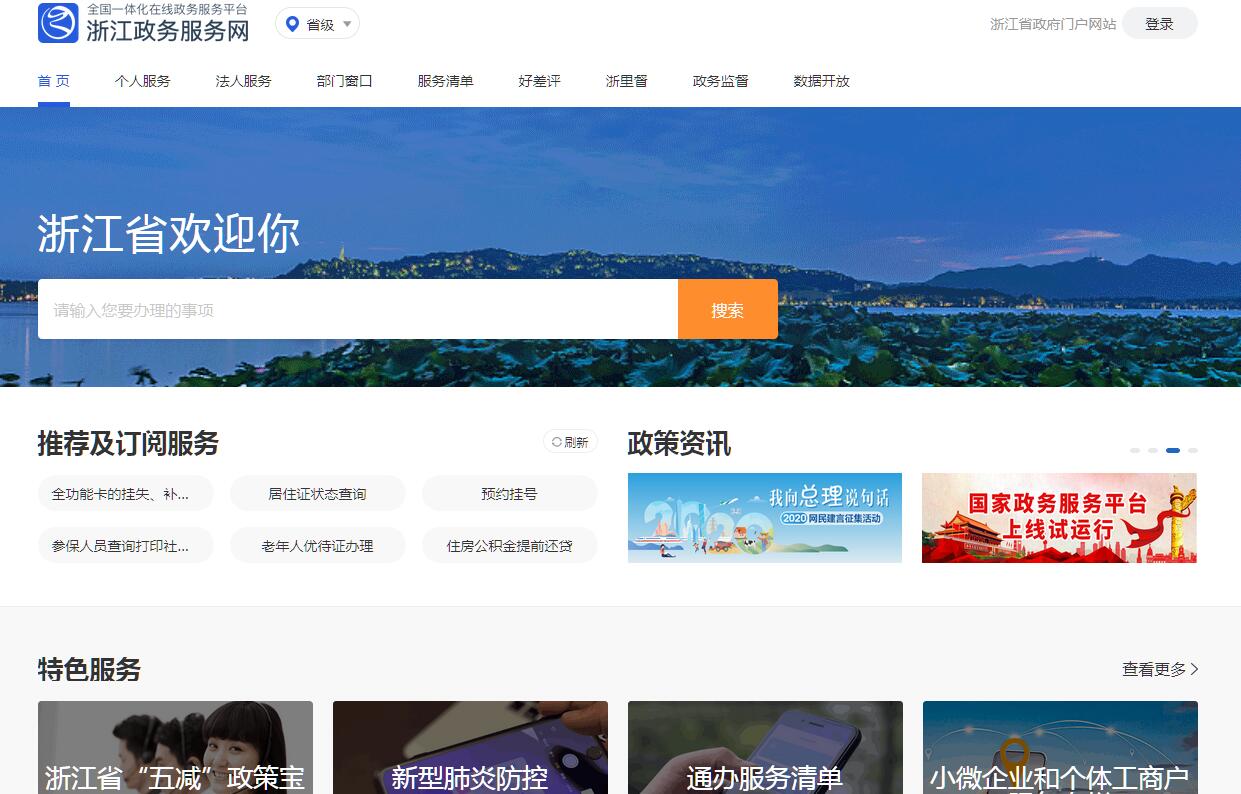Open the 新型肺炎防控 card

(x=470, y=748)
